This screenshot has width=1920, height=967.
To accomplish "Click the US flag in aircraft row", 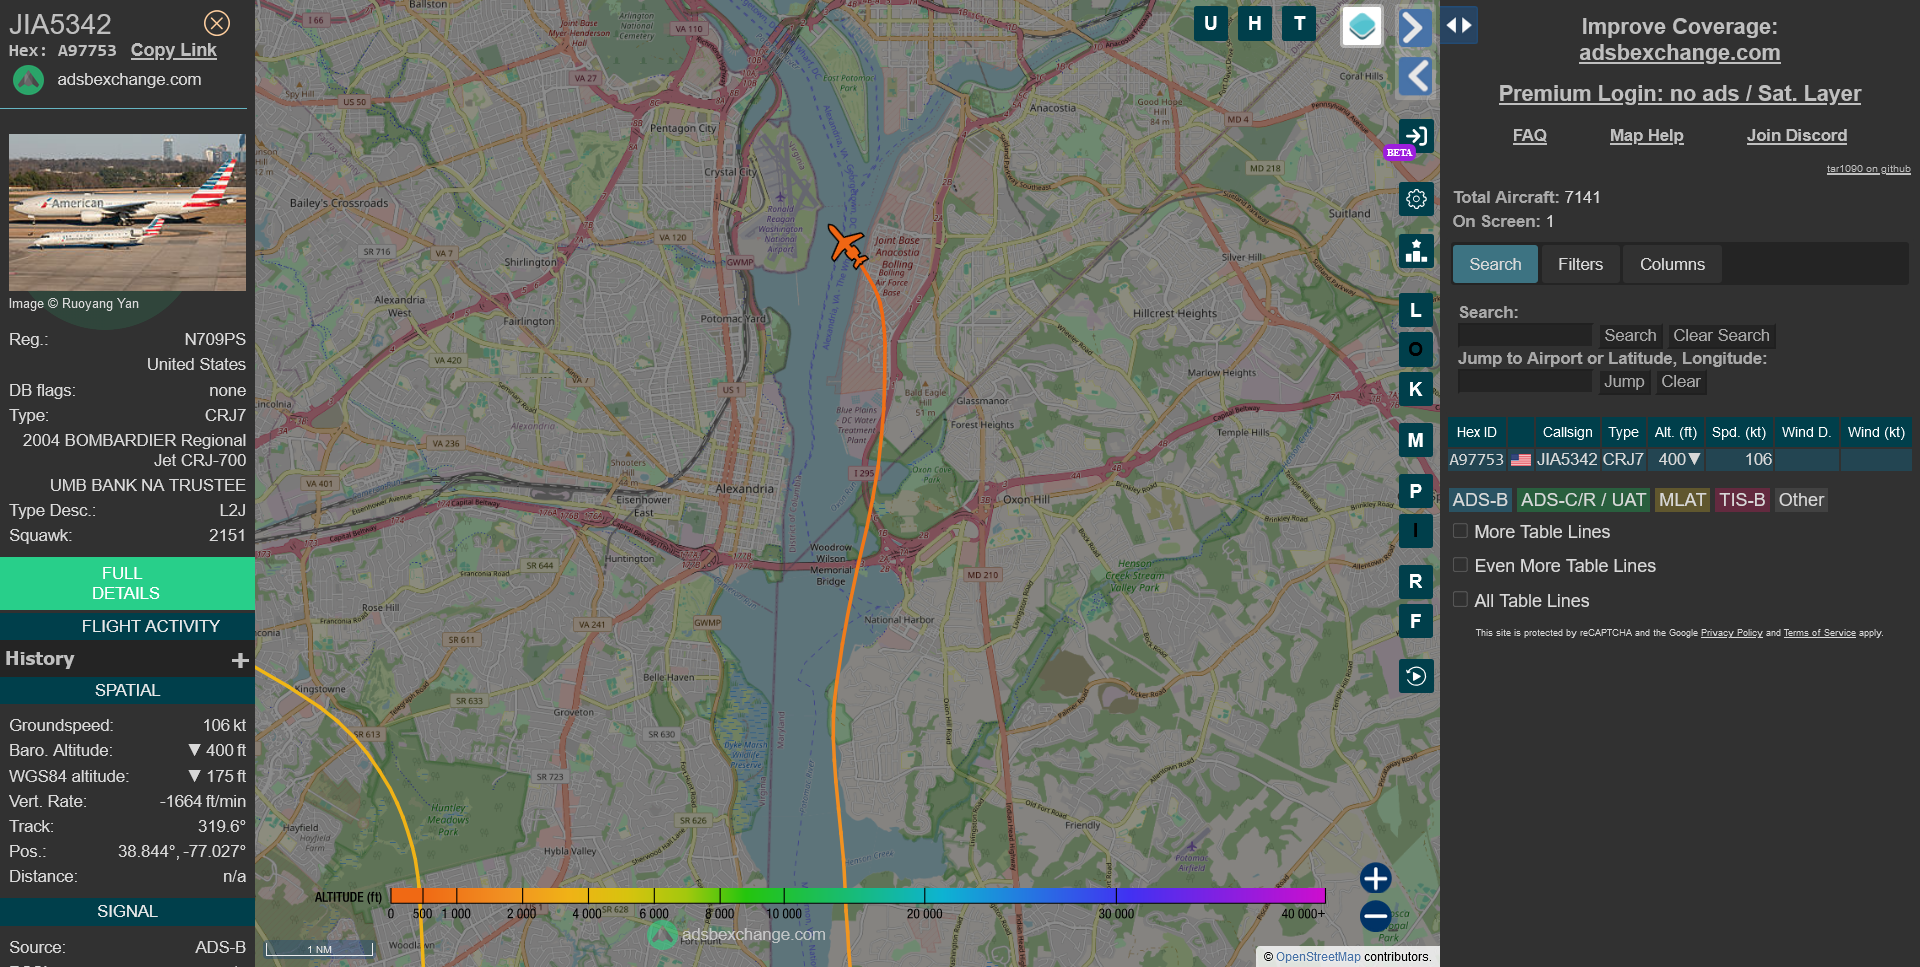I will 1521,460.
